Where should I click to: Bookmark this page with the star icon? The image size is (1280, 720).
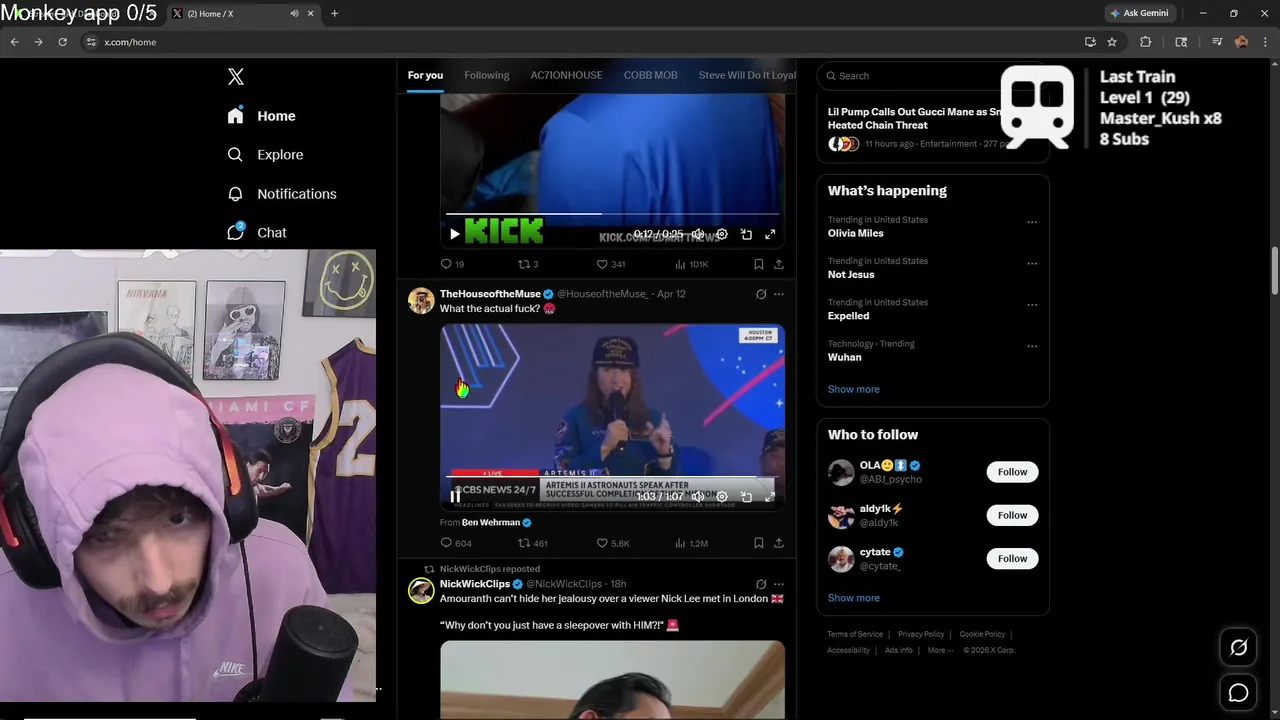(1112, 42)
